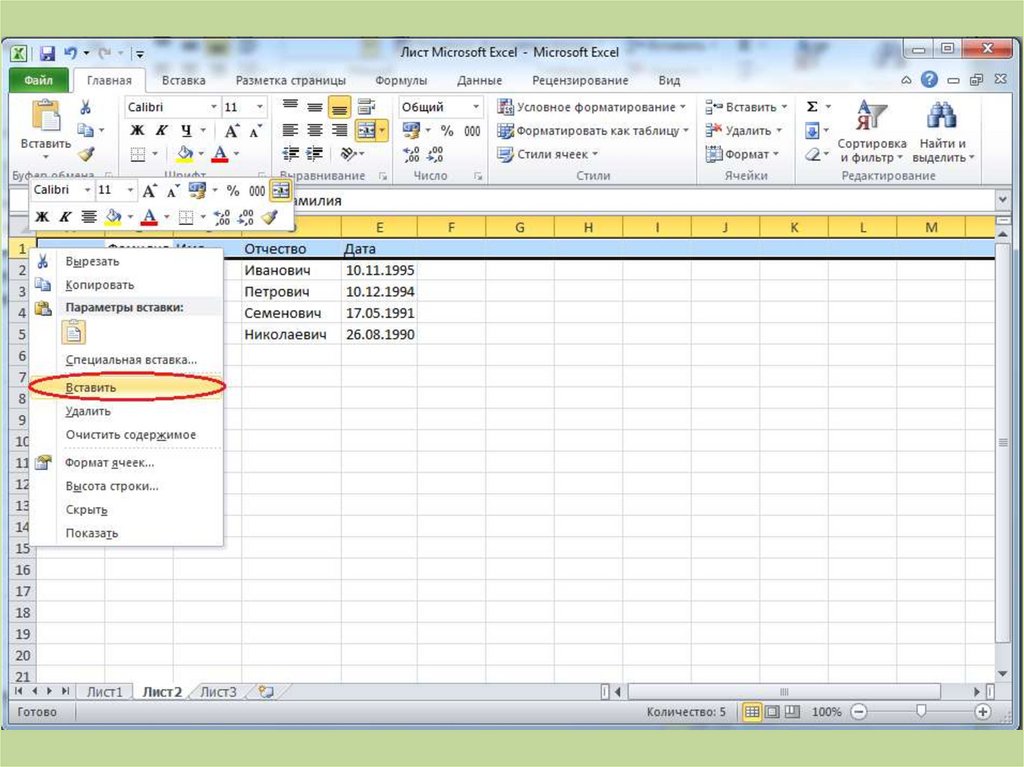
Task: Switch to the Формулы ribbon tab
Action: point(401,80)
